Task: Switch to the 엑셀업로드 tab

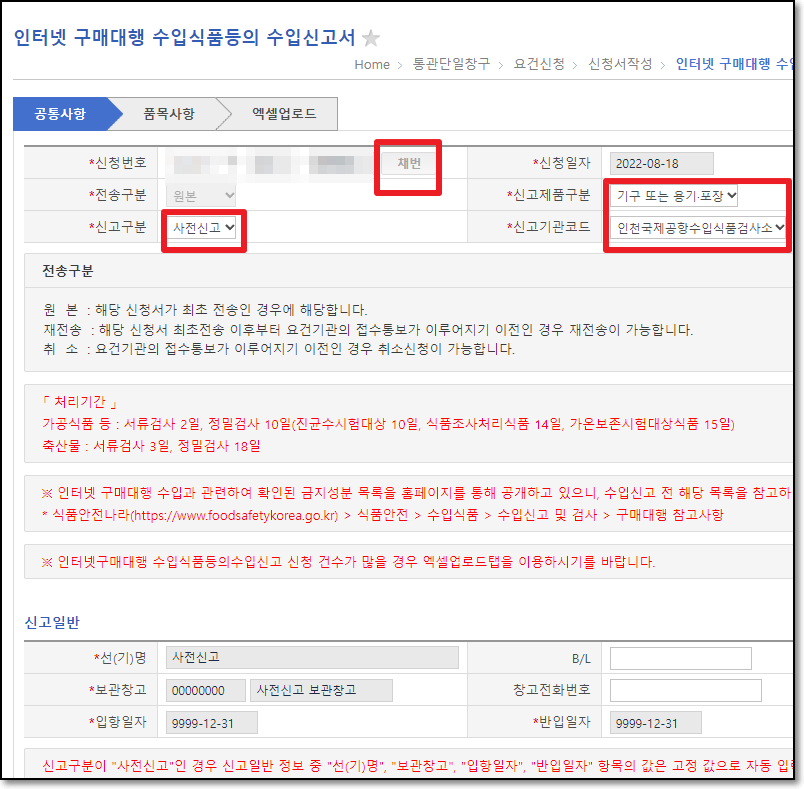Action: (x=281, y=114)
